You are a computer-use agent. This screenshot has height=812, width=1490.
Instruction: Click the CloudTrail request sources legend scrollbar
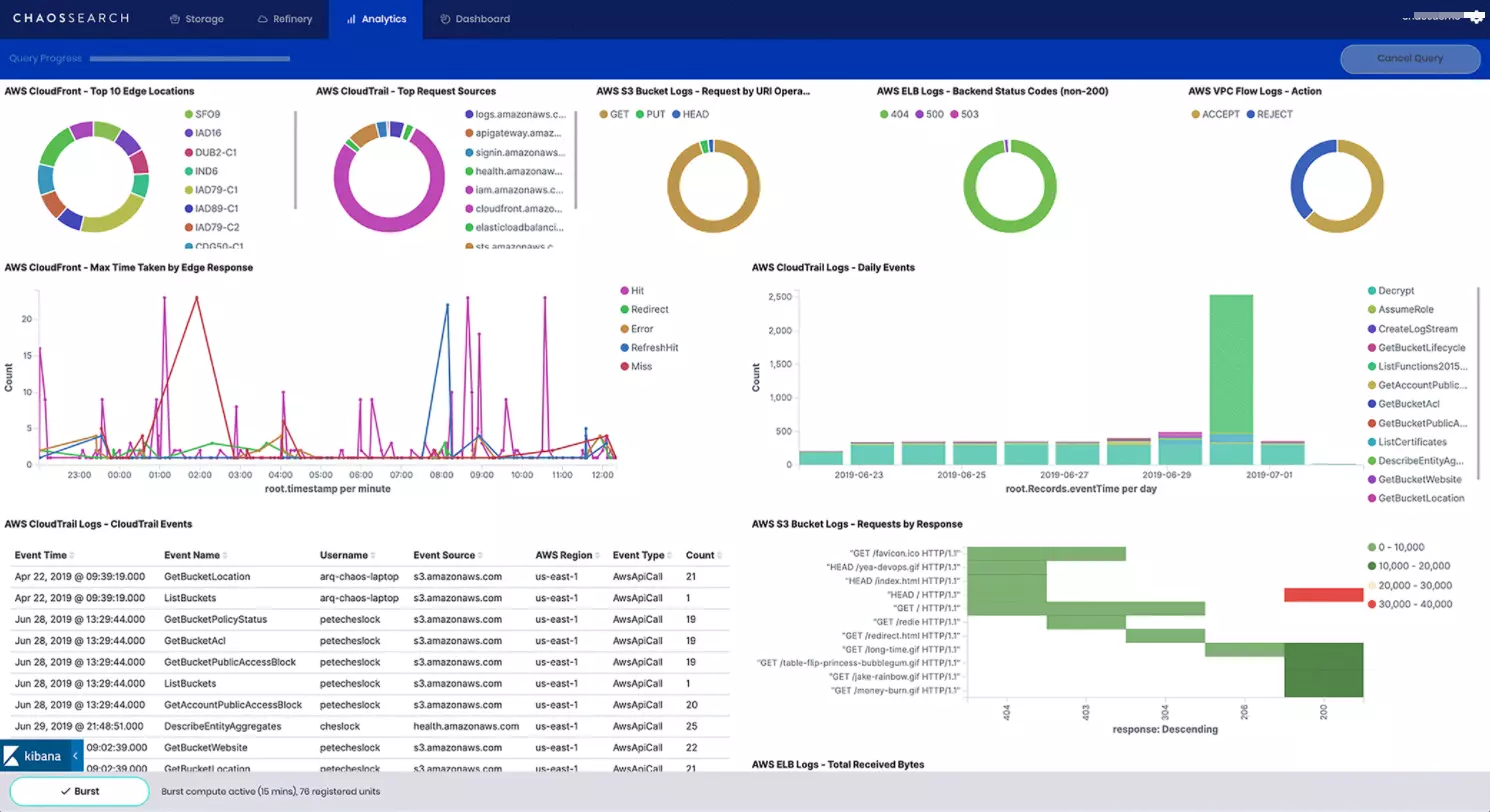(x=576, y=160)
